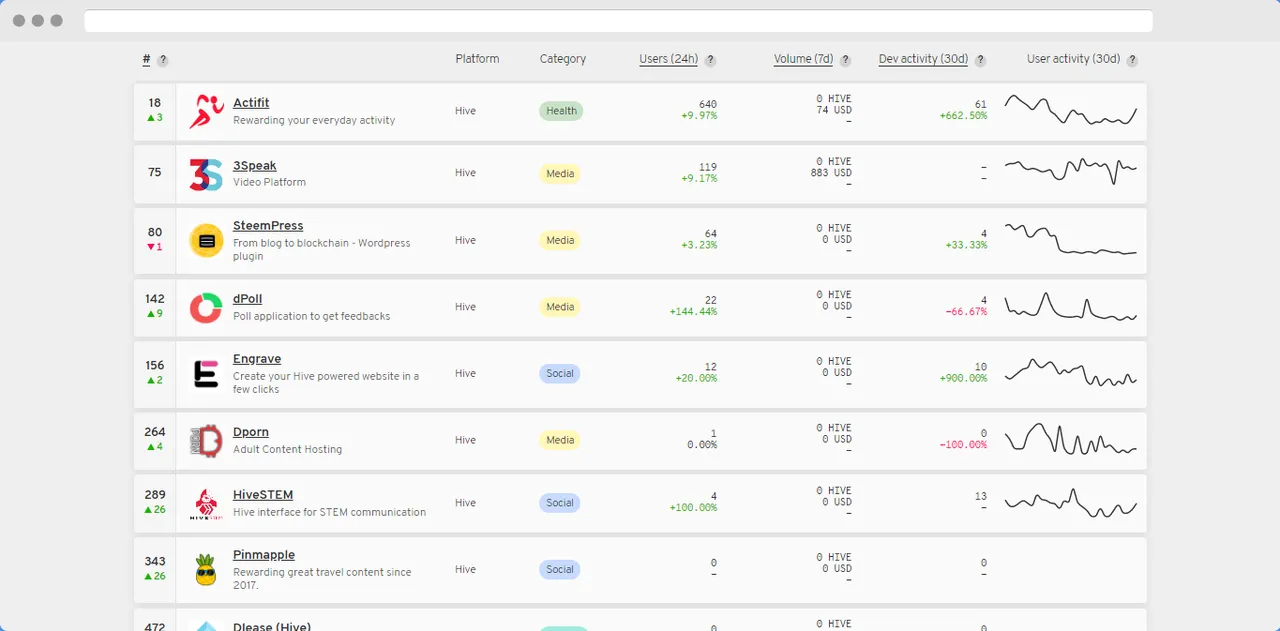Click Actifit's user activity sparkline chart
Viewport: 1280px width, 631px height.
[x=1071, y=109]
